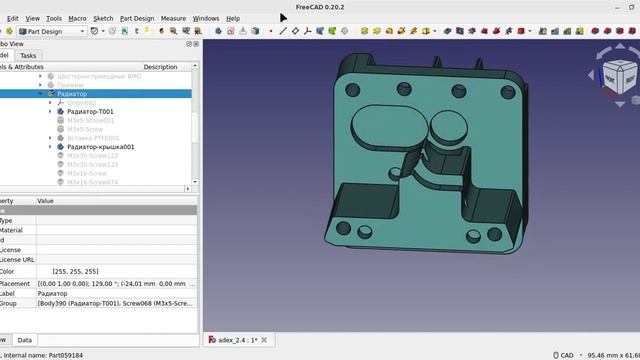Click the Fillet tool icon
Screen dimensions: 640x360
595,31
